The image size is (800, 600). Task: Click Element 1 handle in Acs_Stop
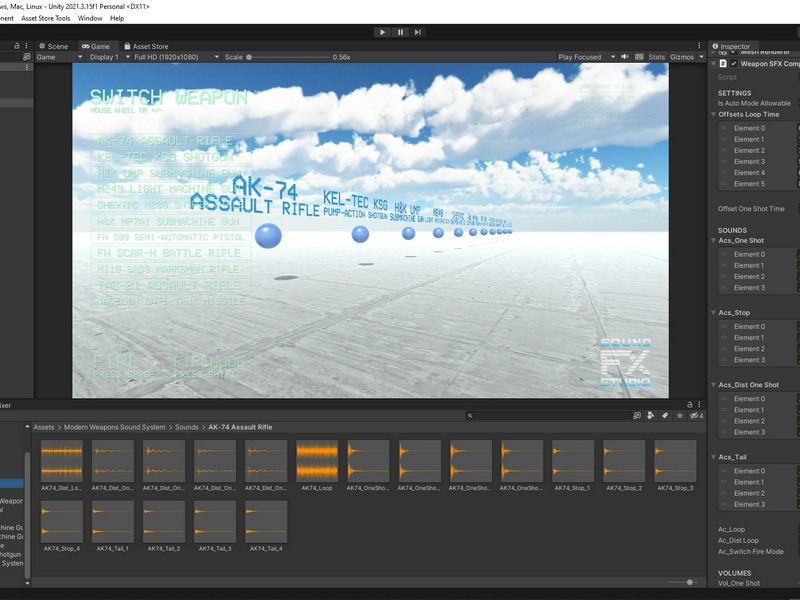[723, 338]
